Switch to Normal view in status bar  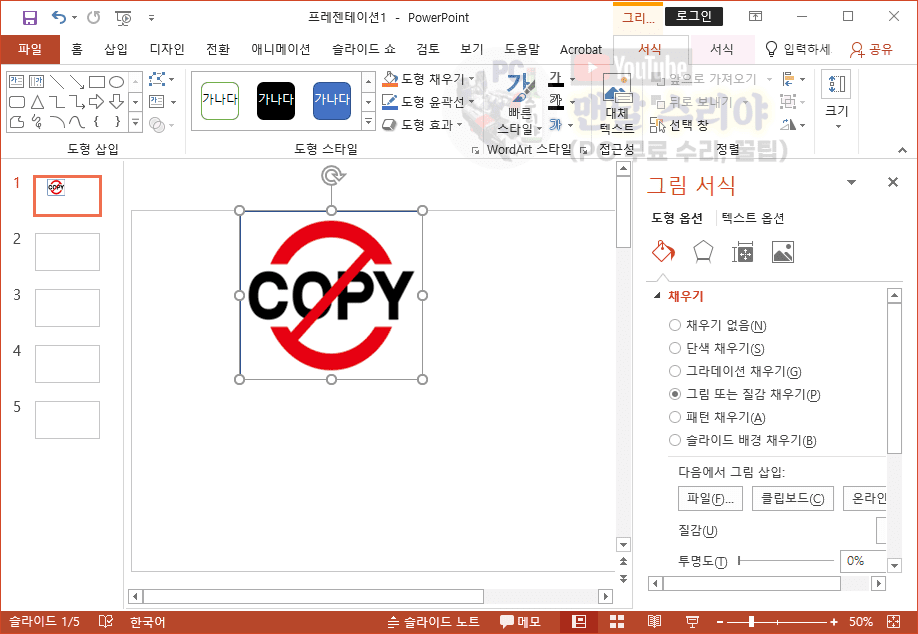pos(578,622)
